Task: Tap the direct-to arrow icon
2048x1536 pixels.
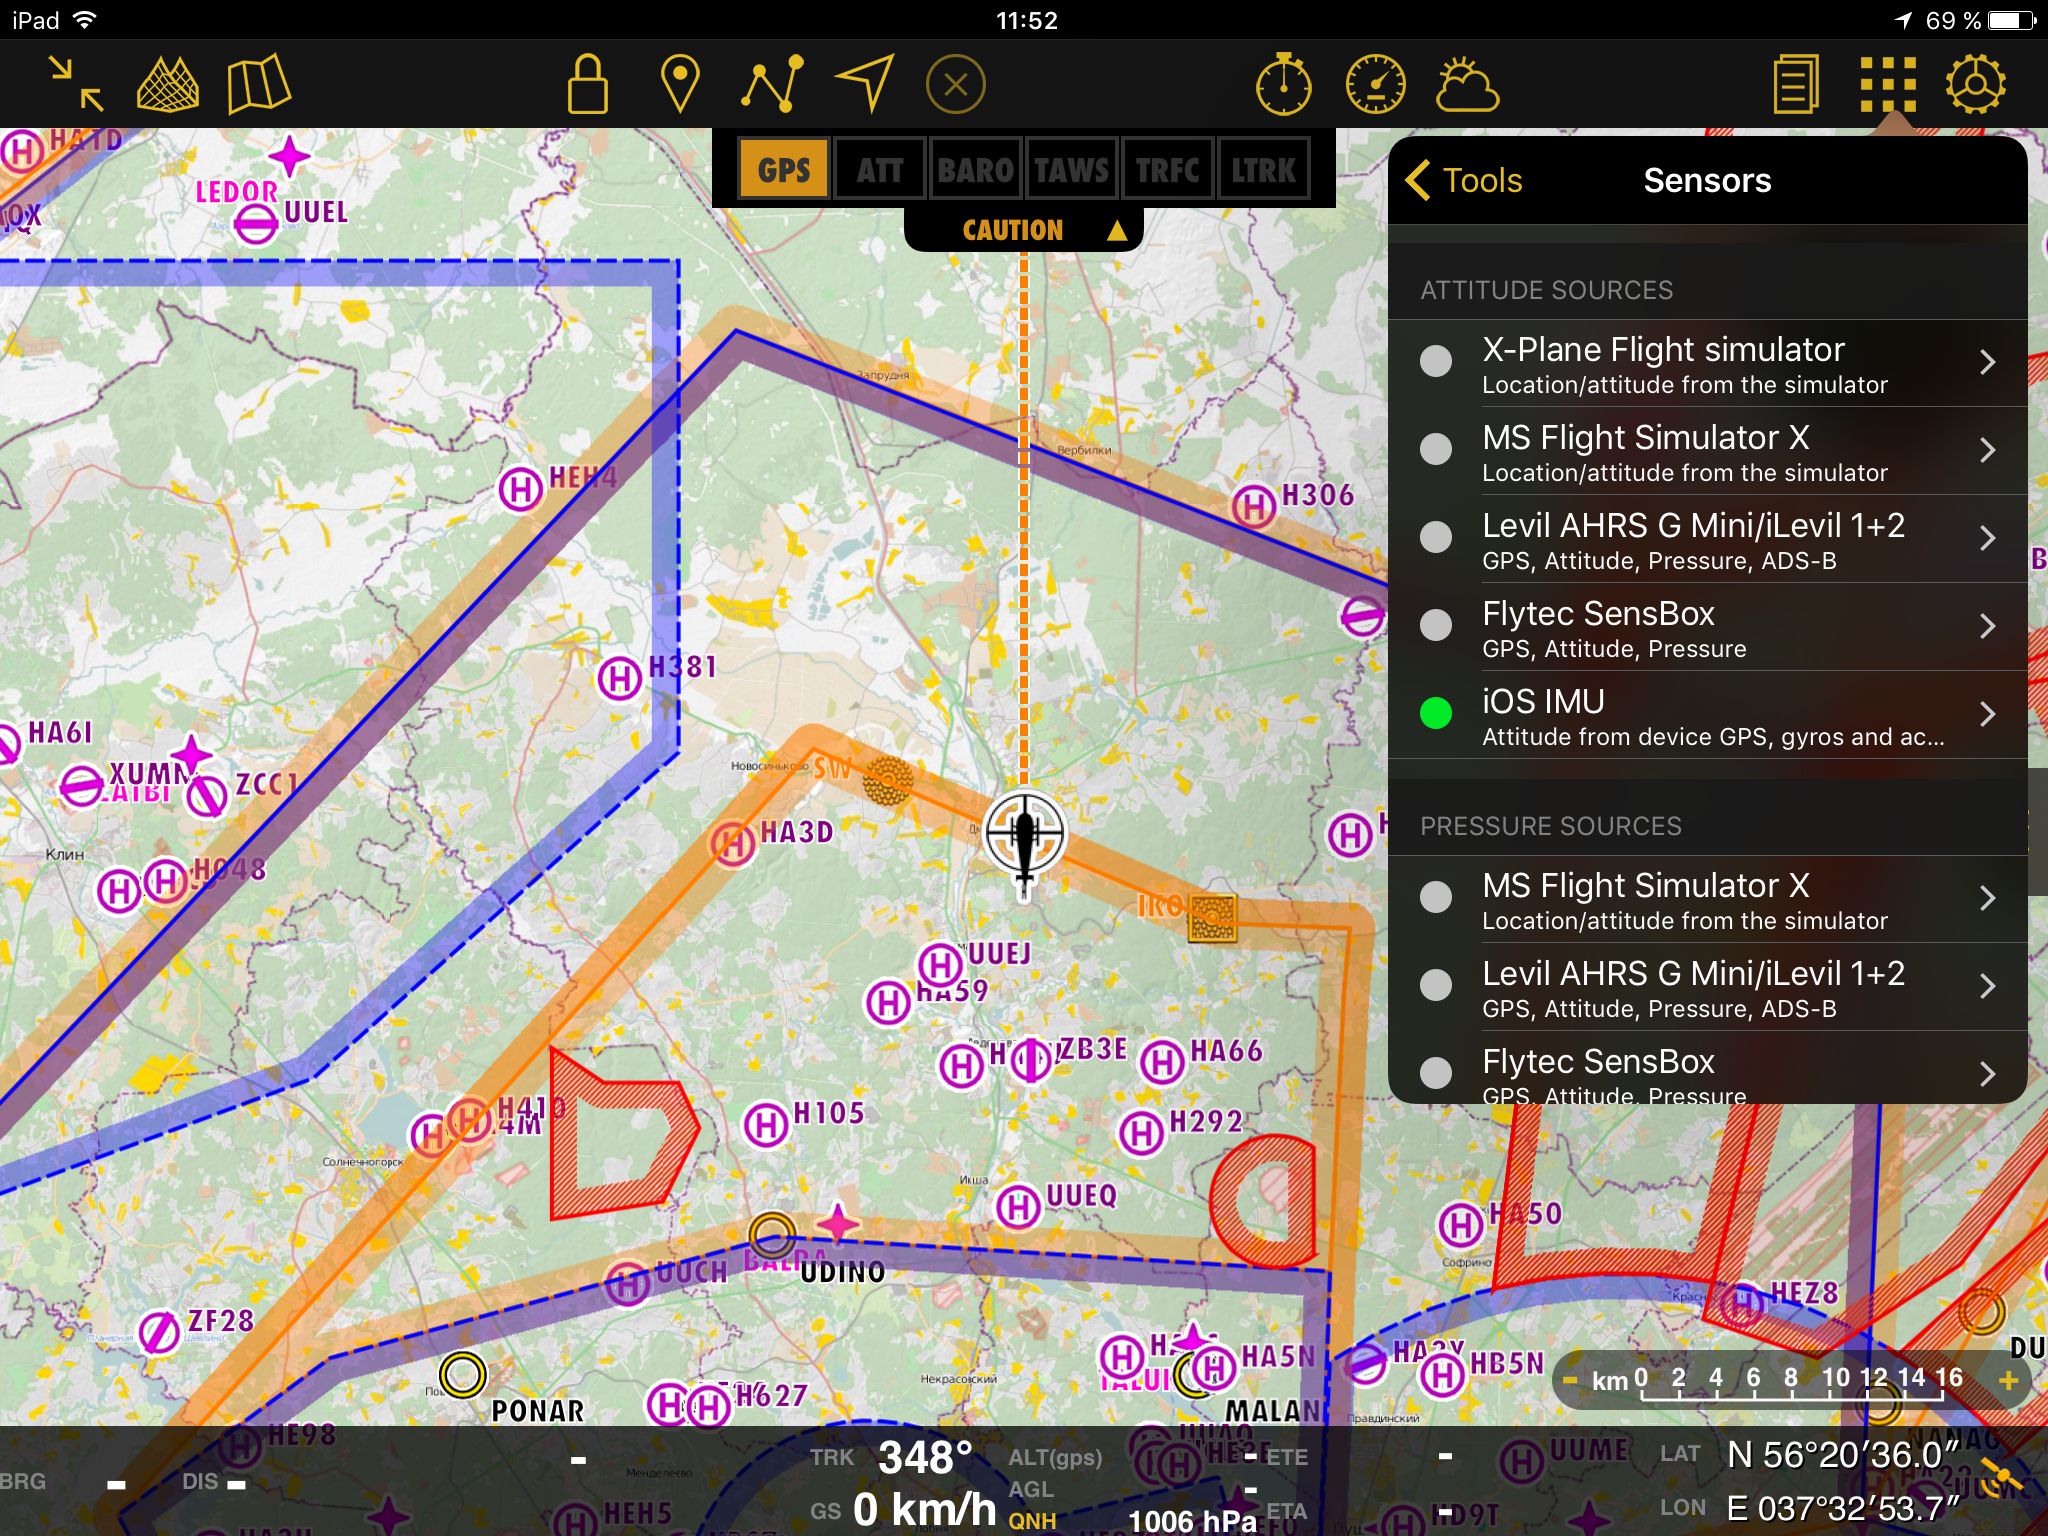Action: [864, 84]
